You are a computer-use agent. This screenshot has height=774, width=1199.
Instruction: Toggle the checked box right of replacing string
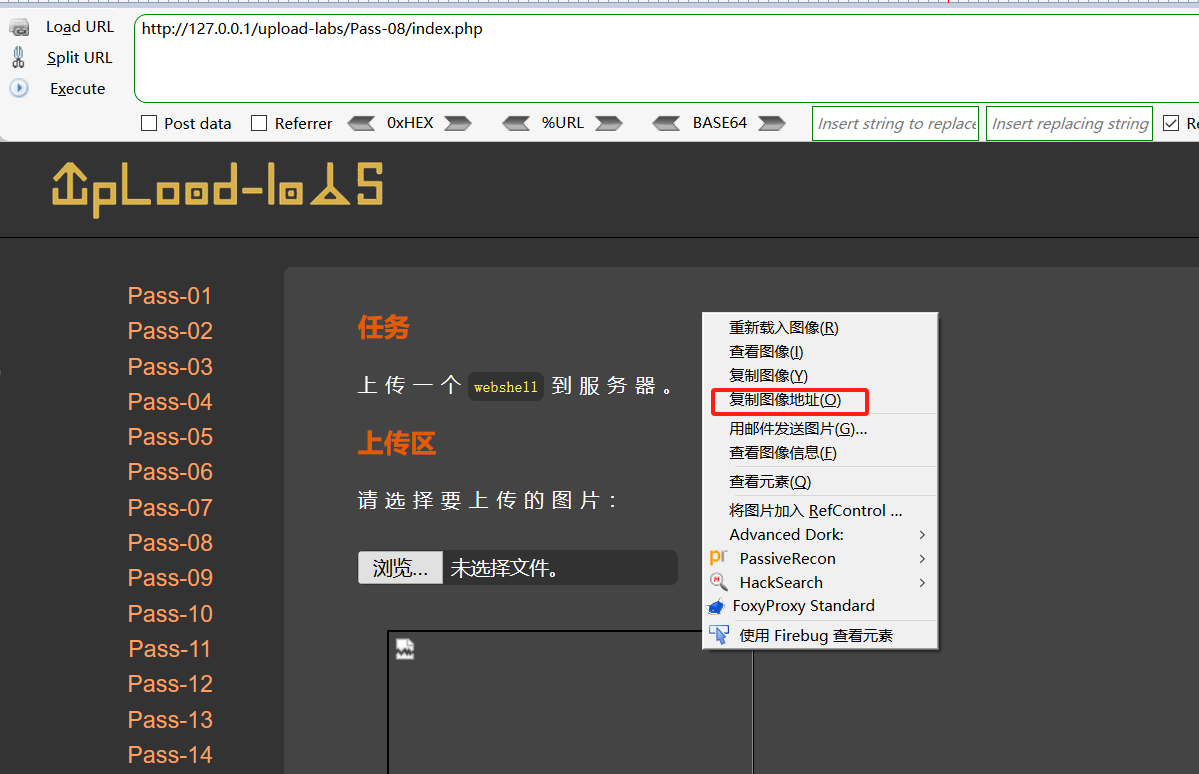tap(1171, 123)
